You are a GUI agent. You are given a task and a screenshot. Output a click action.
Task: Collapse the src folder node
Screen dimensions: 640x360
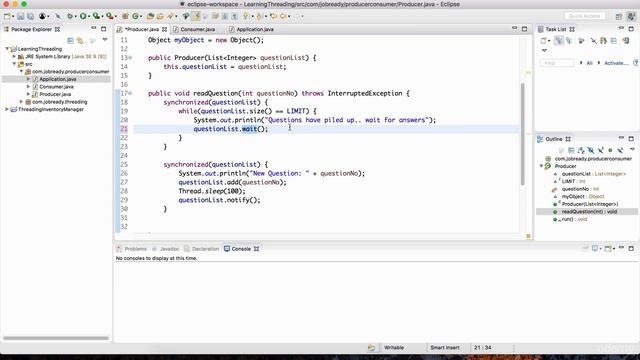pos(14,64)
